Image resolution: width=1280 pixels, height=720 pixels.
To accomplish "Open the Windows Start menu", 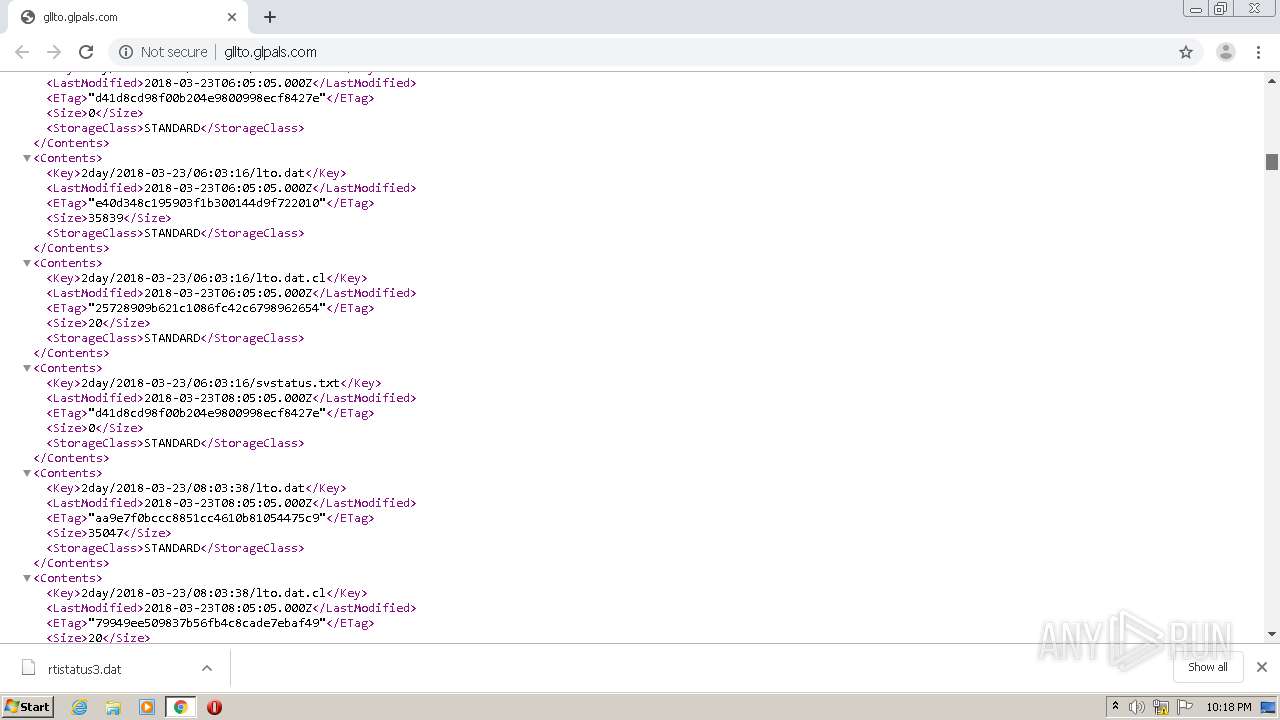I will 28,707.
